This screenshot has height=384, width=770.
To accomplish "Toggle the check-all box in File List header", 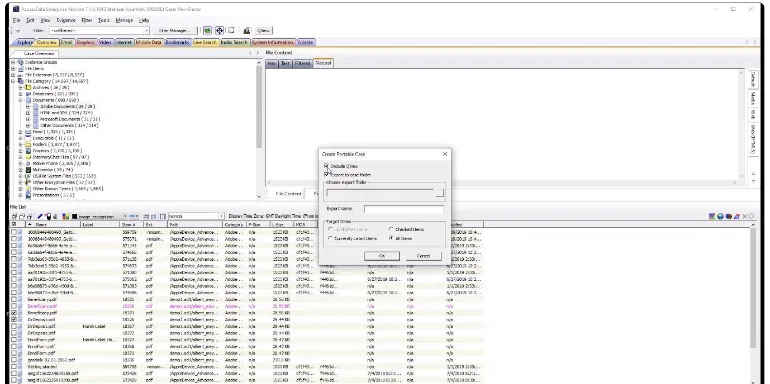I will point(14,224).
